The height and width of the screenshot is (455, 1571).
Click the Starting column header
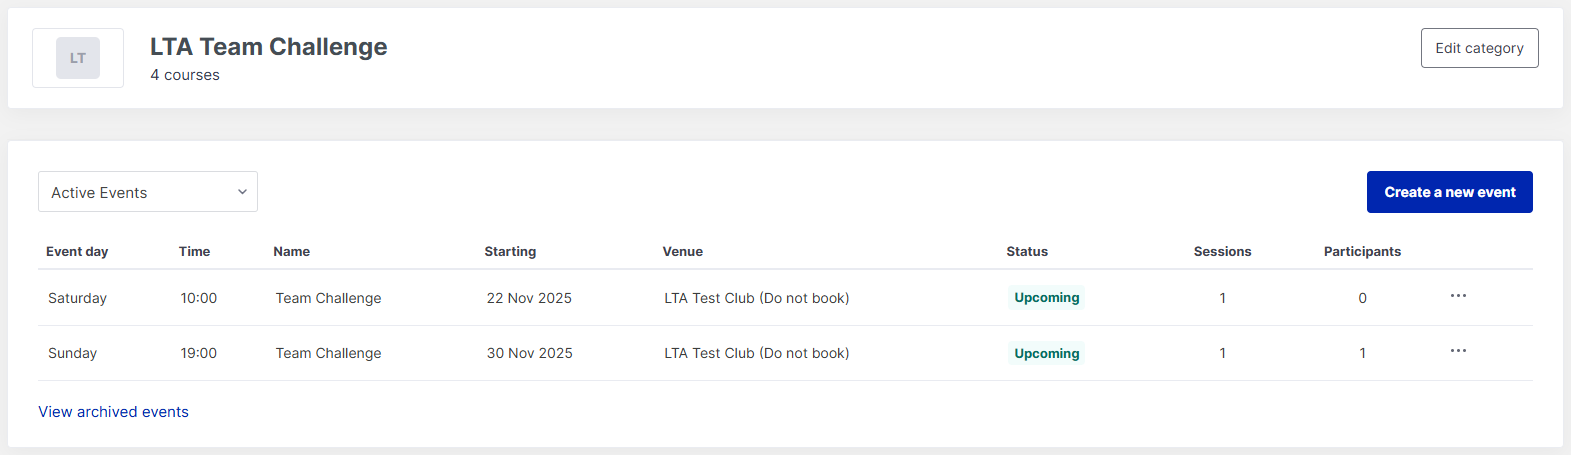pyautogui.click(x=510, y=252)
